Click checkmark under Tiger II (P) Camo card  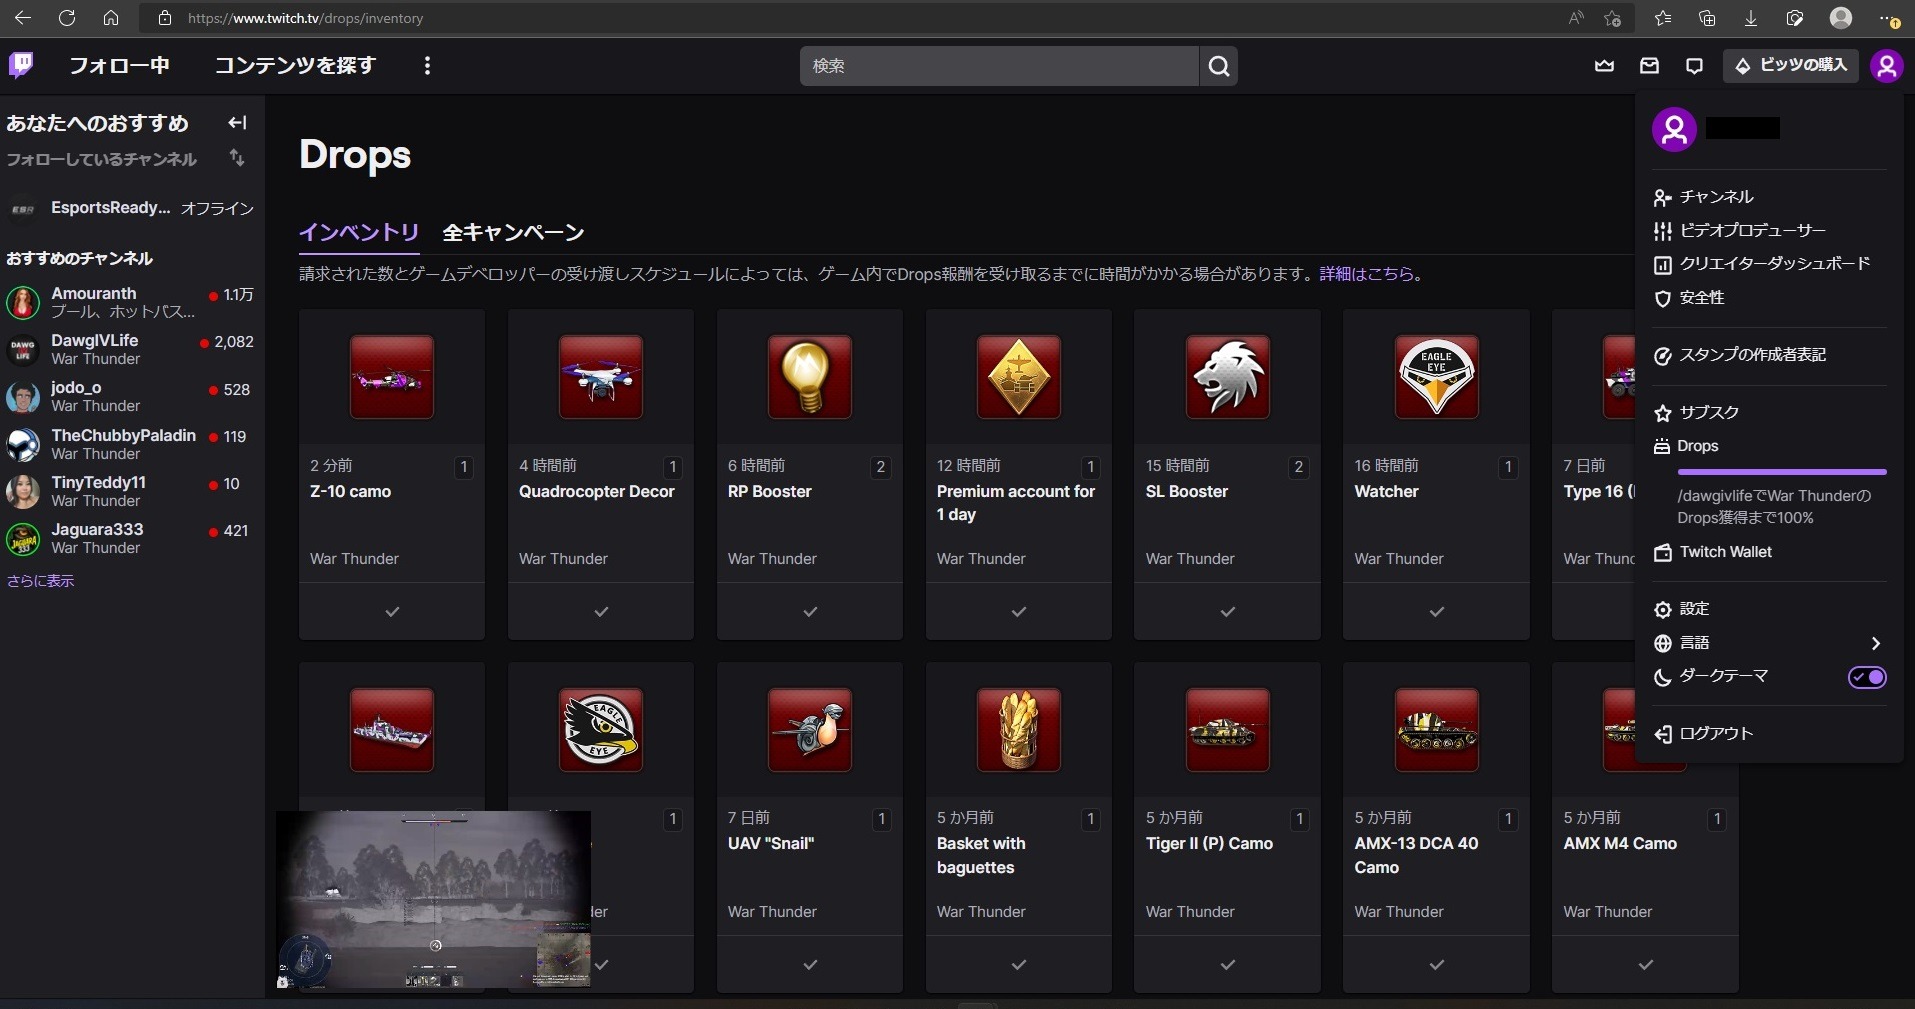pos(1228,964)
